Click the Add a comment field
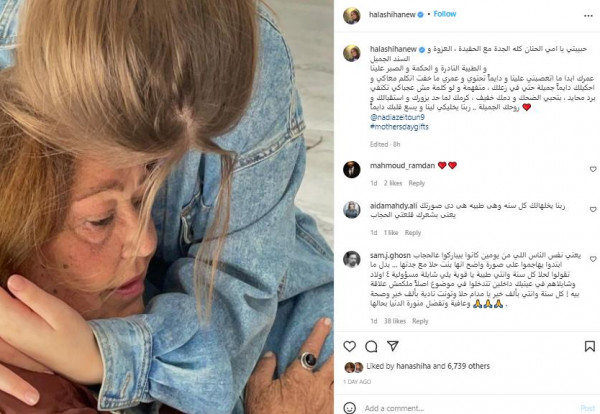The width and height of the screenshot is (600, 414). click(470, 408)
